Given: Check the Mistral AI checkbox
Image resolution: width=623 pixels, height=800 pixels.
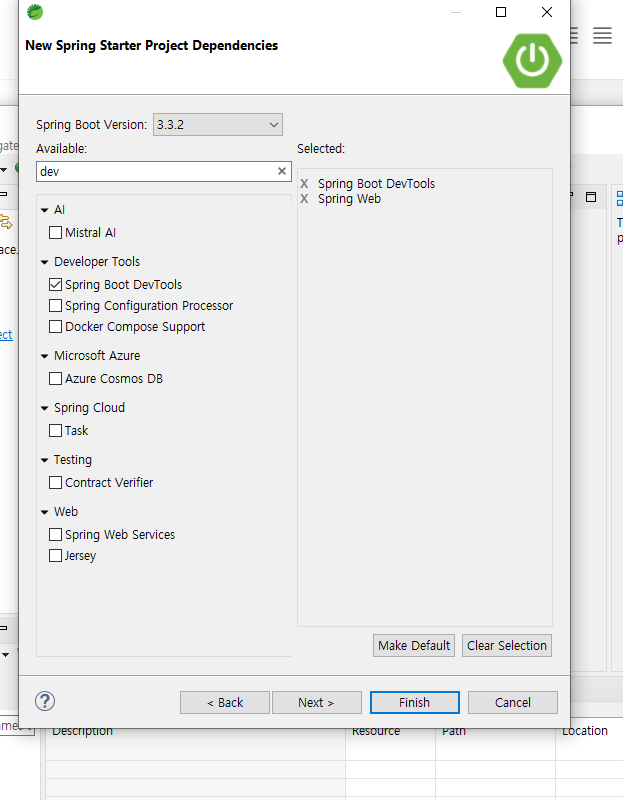Looking at the screenshot, I should point(55,233).
